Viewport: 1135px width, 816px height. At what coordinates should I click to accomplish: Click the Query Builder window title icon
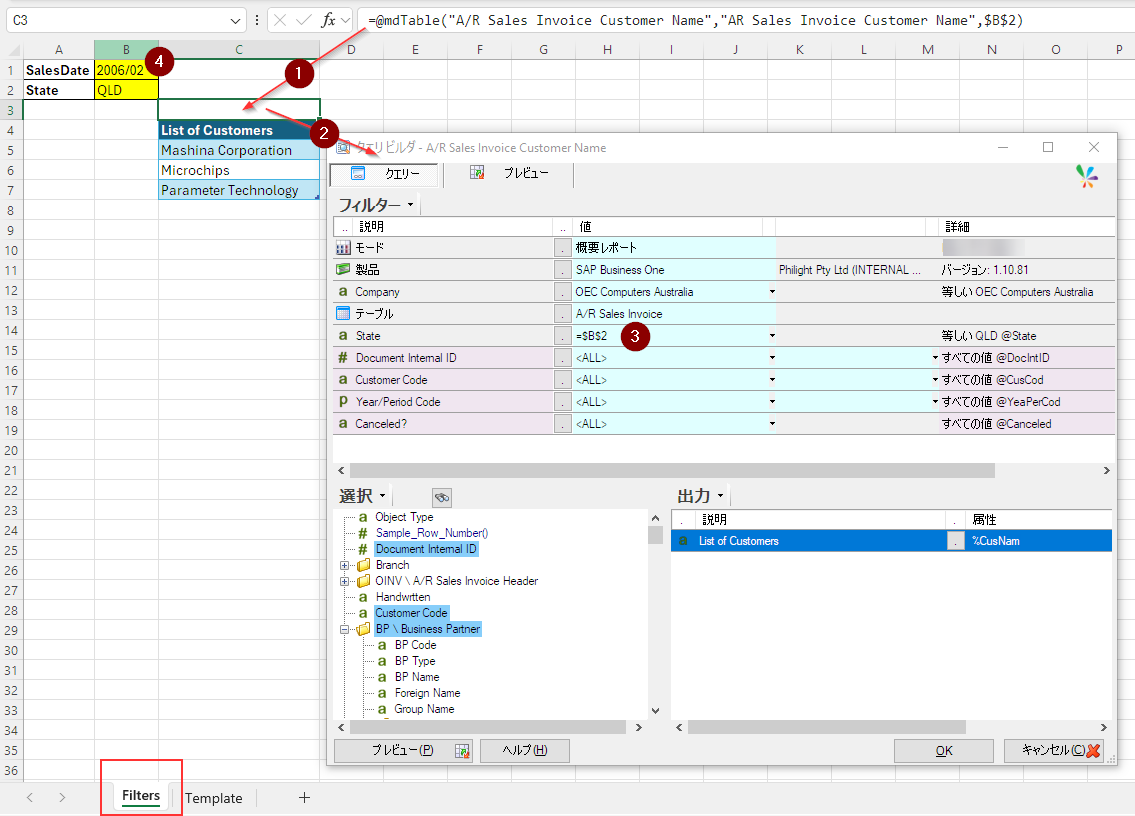tap(343, 147)
